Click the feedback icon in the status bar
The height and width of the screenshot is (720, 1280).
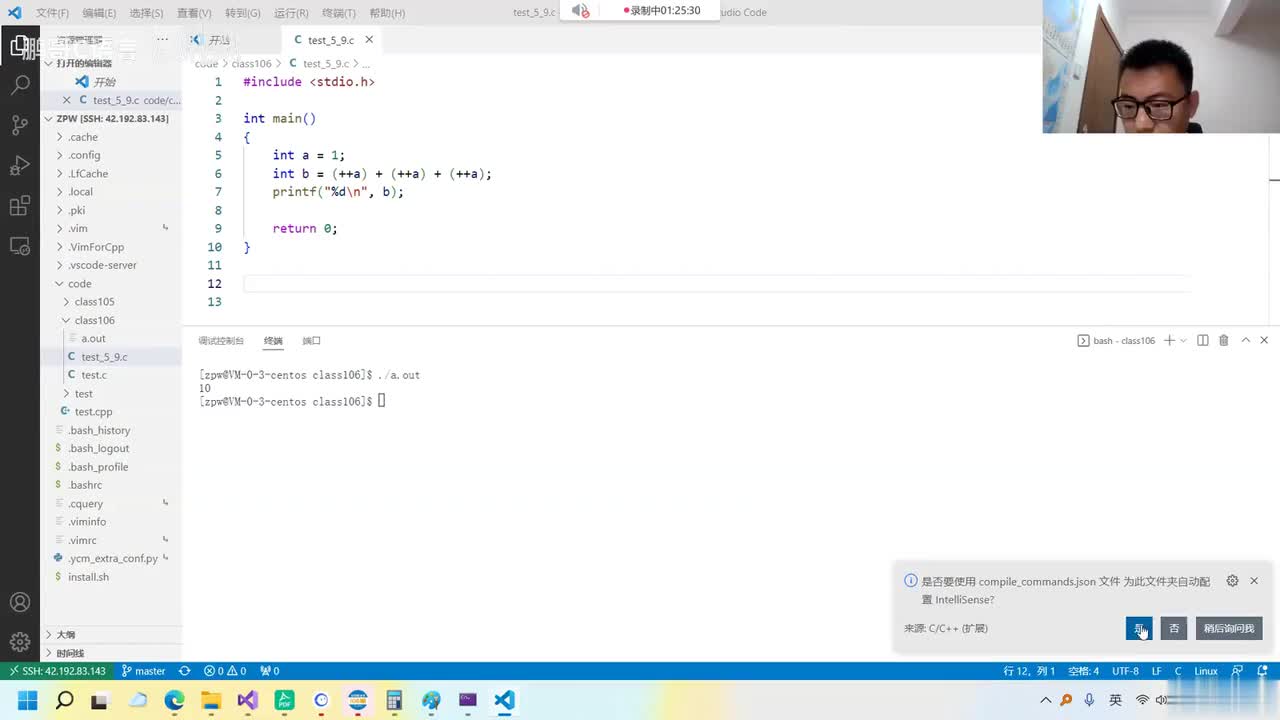[1237, 671]
